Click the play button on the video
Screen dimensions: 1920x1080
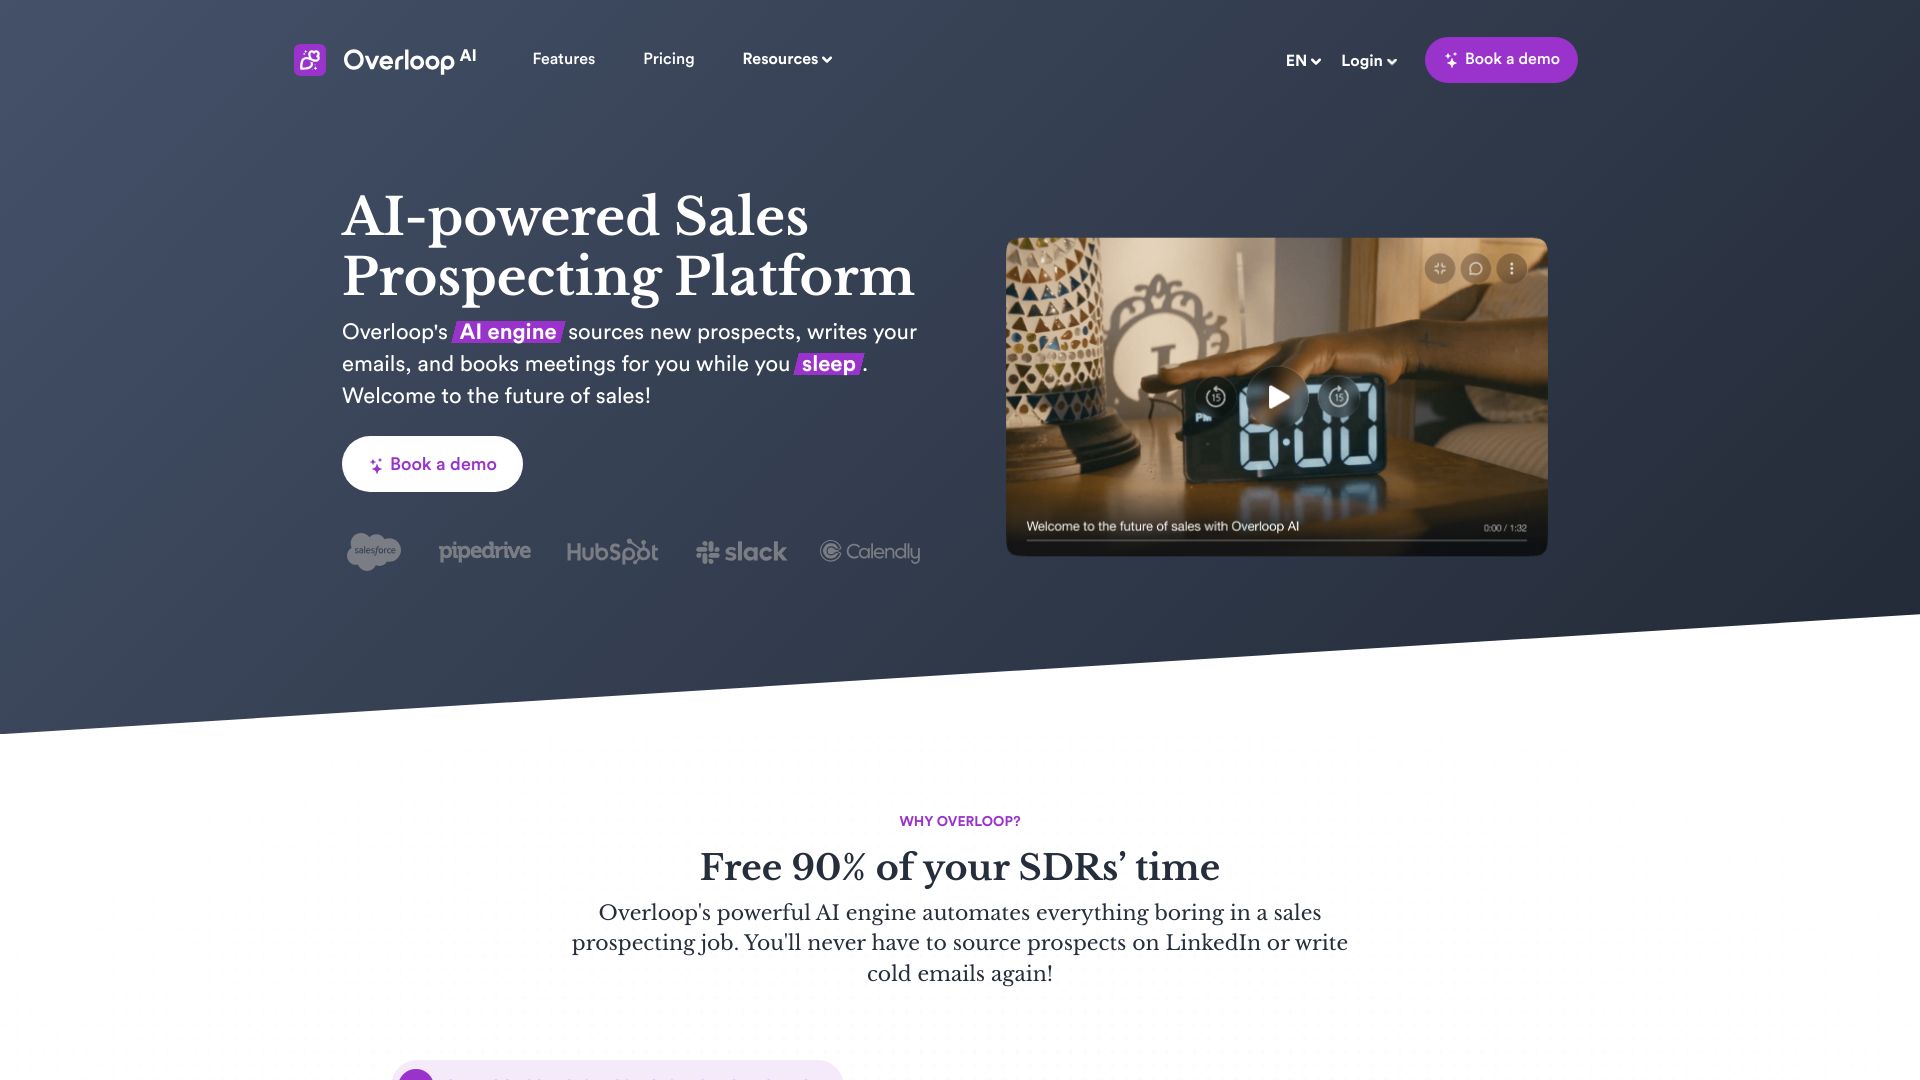coord(1275,396)
